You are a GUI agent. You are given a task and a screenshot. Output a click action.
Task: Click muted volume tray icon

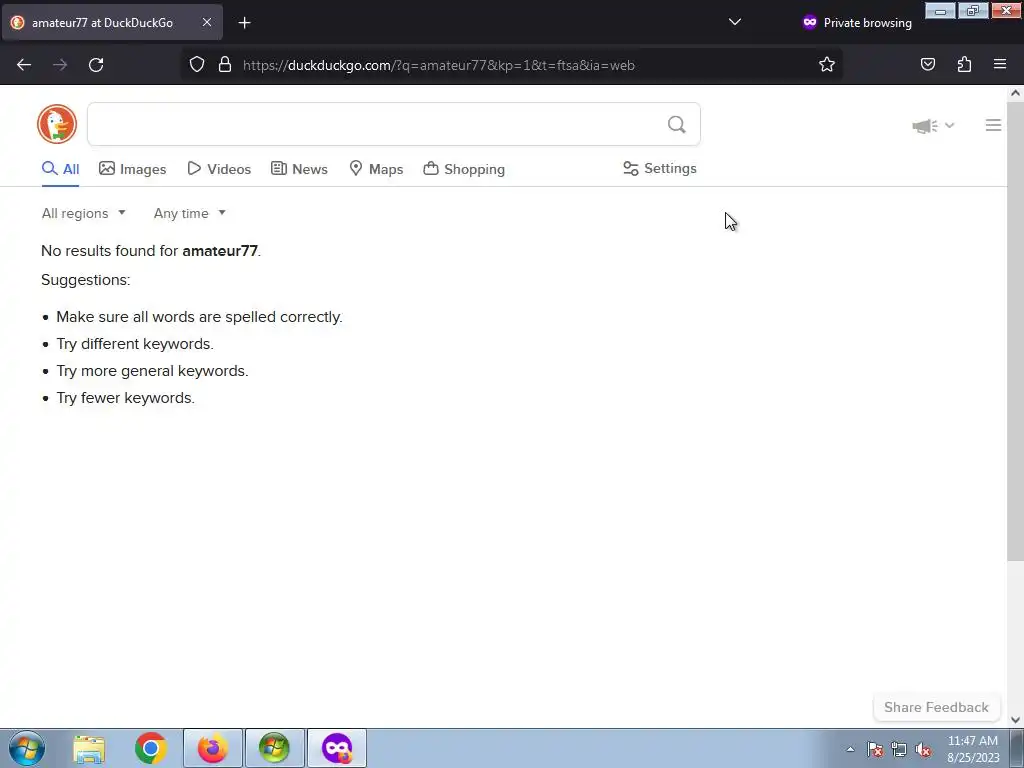pos(923,750)
